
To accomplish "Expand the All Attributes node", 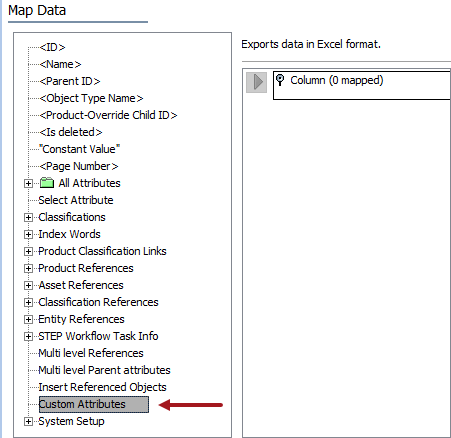I will [28, 183].
